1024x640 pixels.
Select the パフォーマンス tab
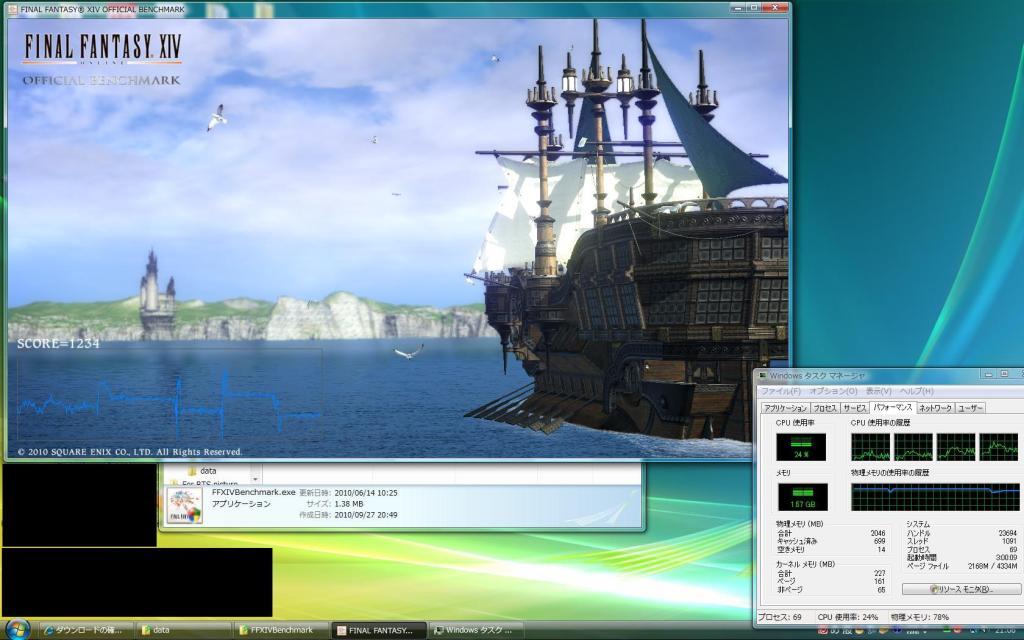(x=892, y=408)
